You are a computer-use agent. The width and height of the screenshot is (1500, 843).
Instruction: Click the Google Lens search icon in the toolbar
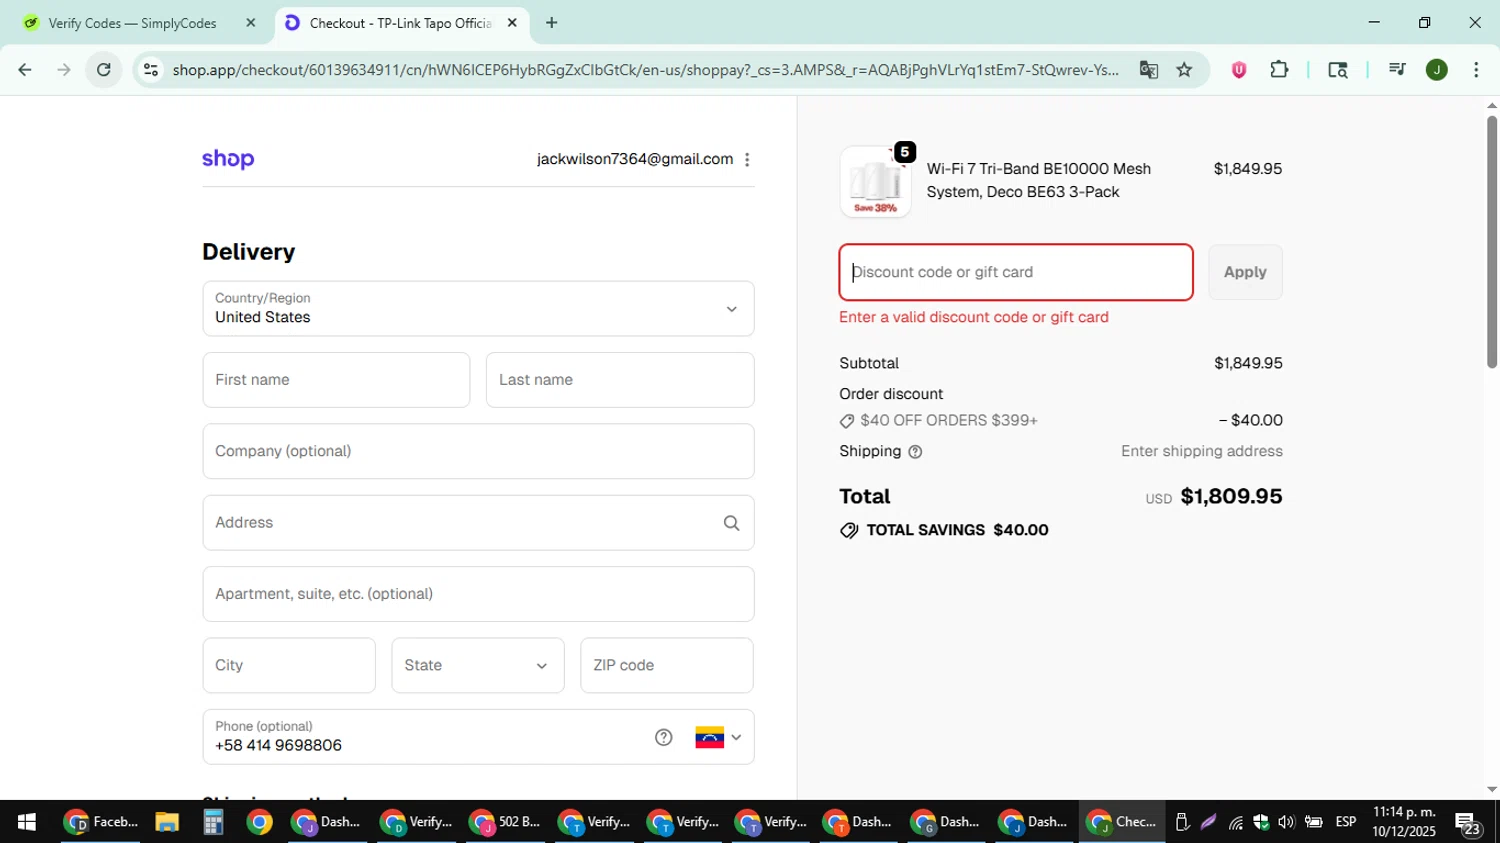[x=1337, y=70]
